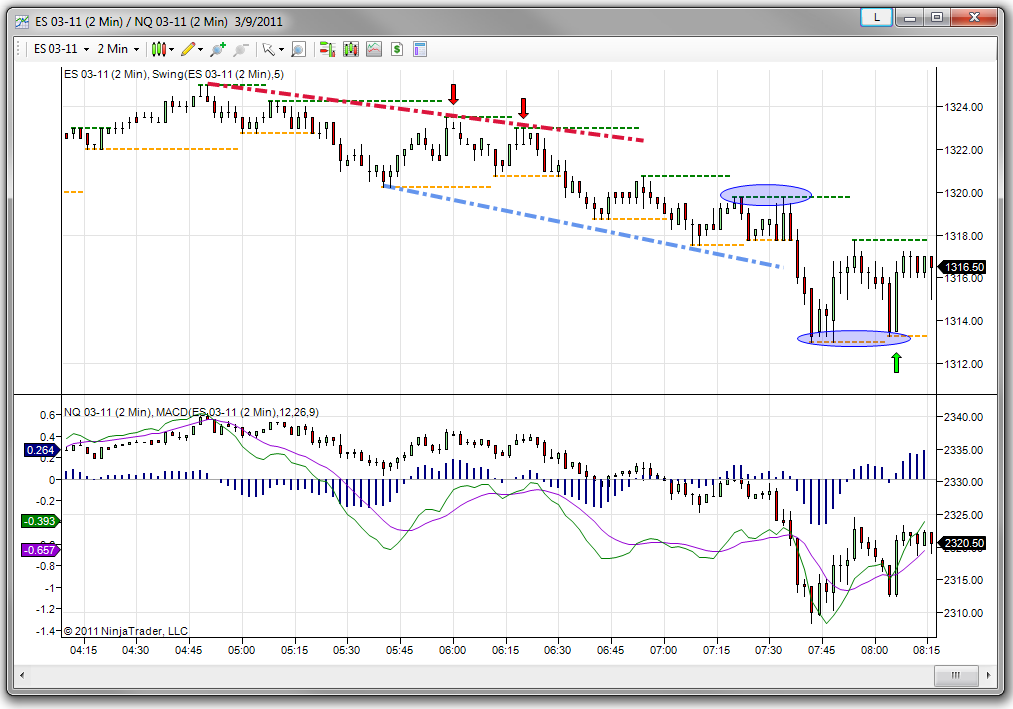Expand the 2 Min interval dropdown
The image size is (1013, 709).
(x=136, y=49)
